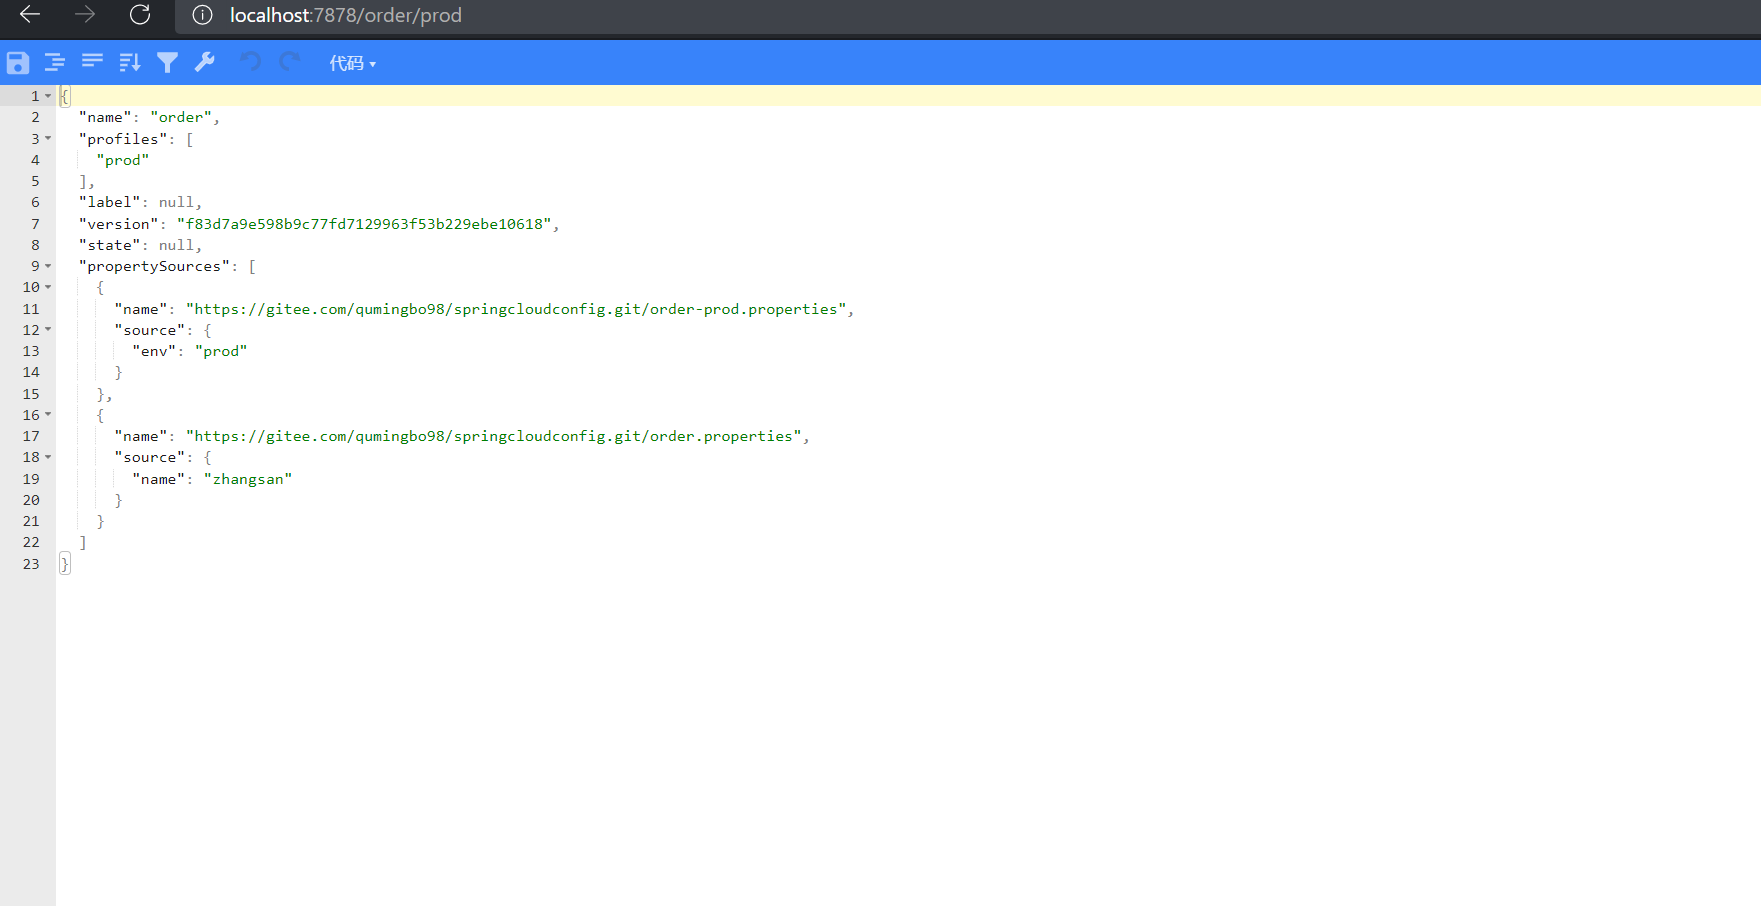Collapse the profiles array on line 3
This screenshot has height=906, width=1761.
(x=48, y=139)
